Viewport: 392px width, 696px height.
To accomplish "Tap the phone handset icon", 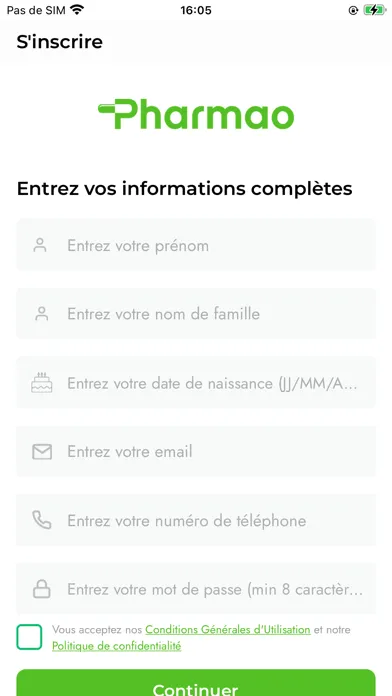I will point(42,520).
